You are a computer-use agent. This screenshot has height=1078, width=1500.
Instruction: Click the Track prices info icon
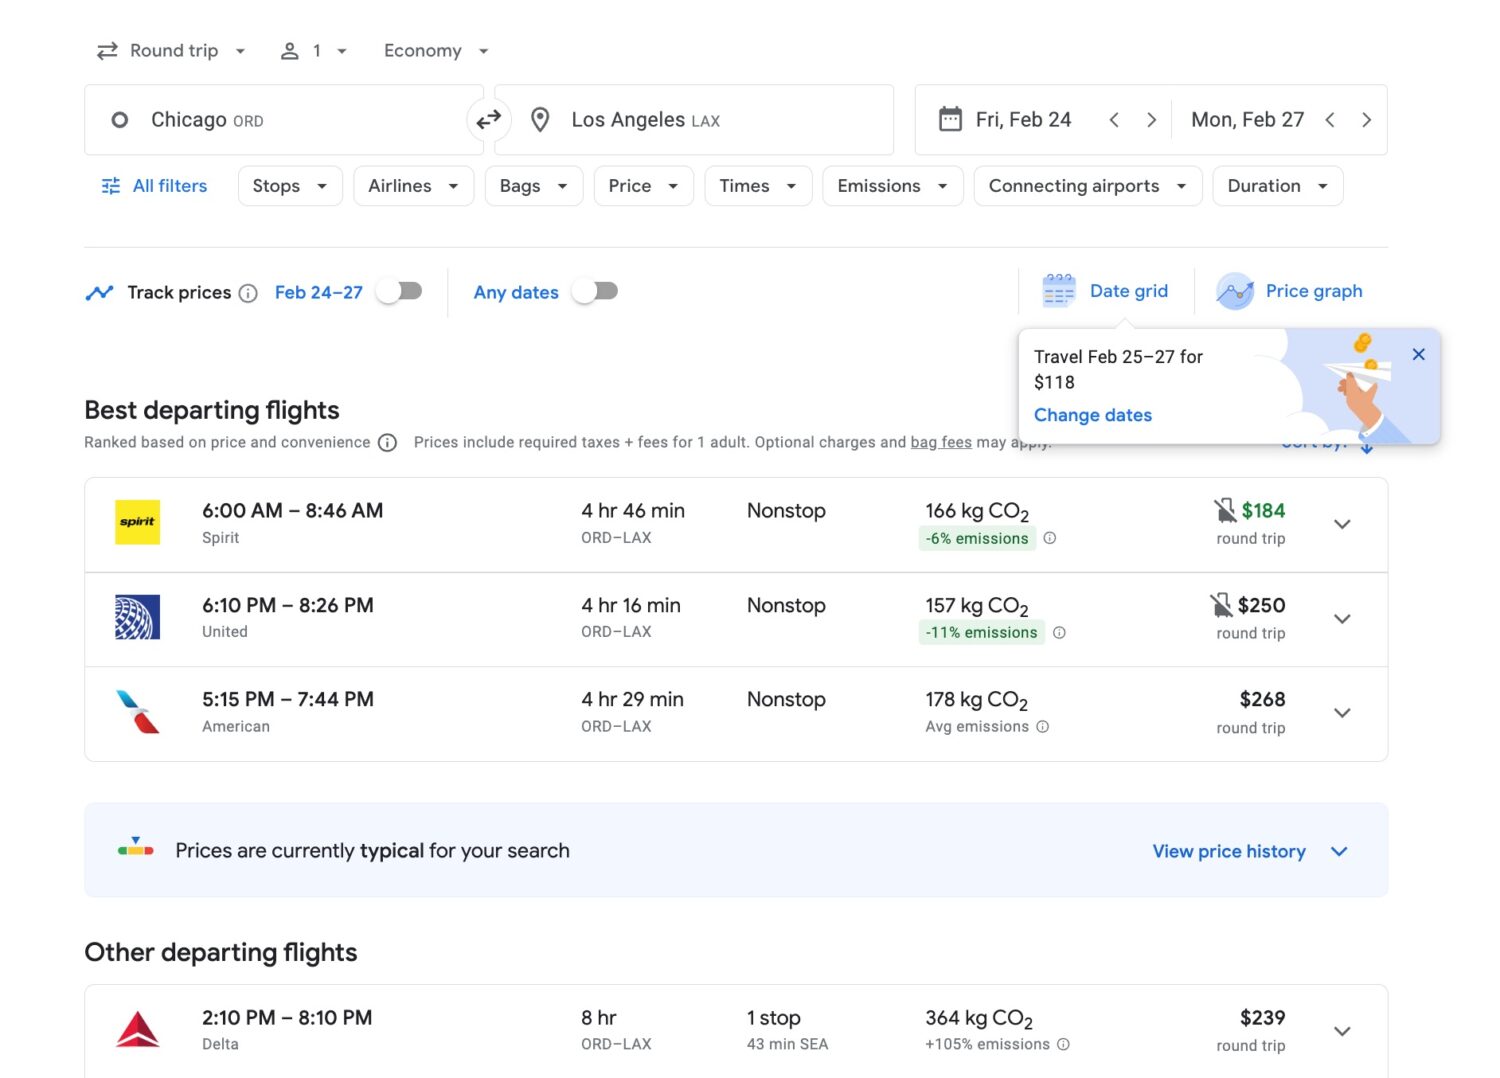point(247,293)
